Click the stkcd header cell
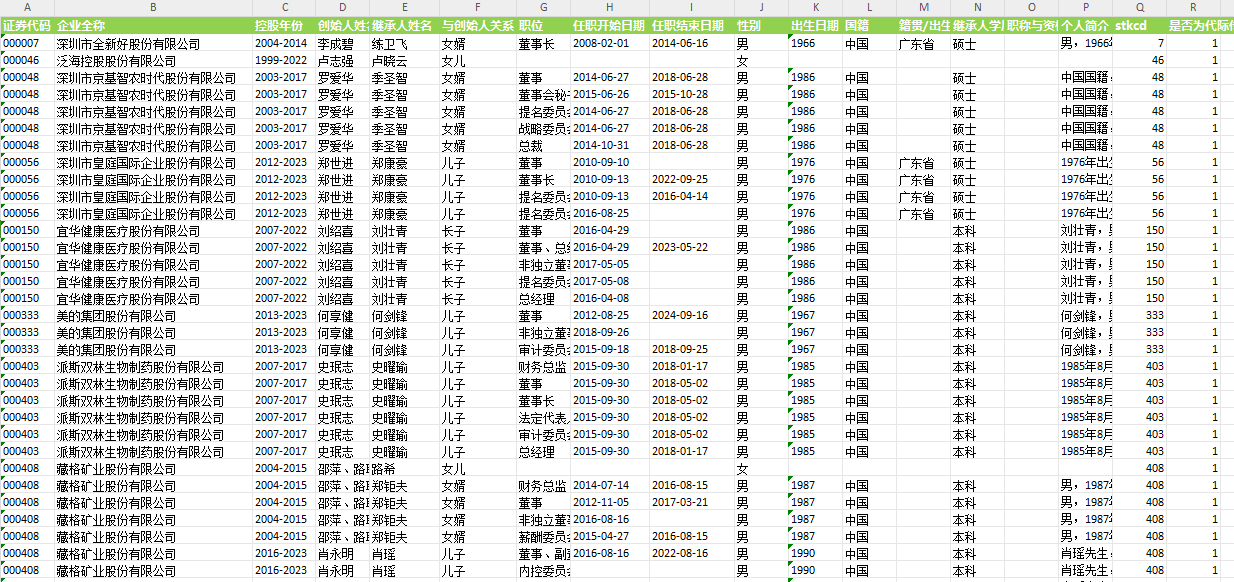Screen dimensions: 1234x582 click(x=1140, y=24)
